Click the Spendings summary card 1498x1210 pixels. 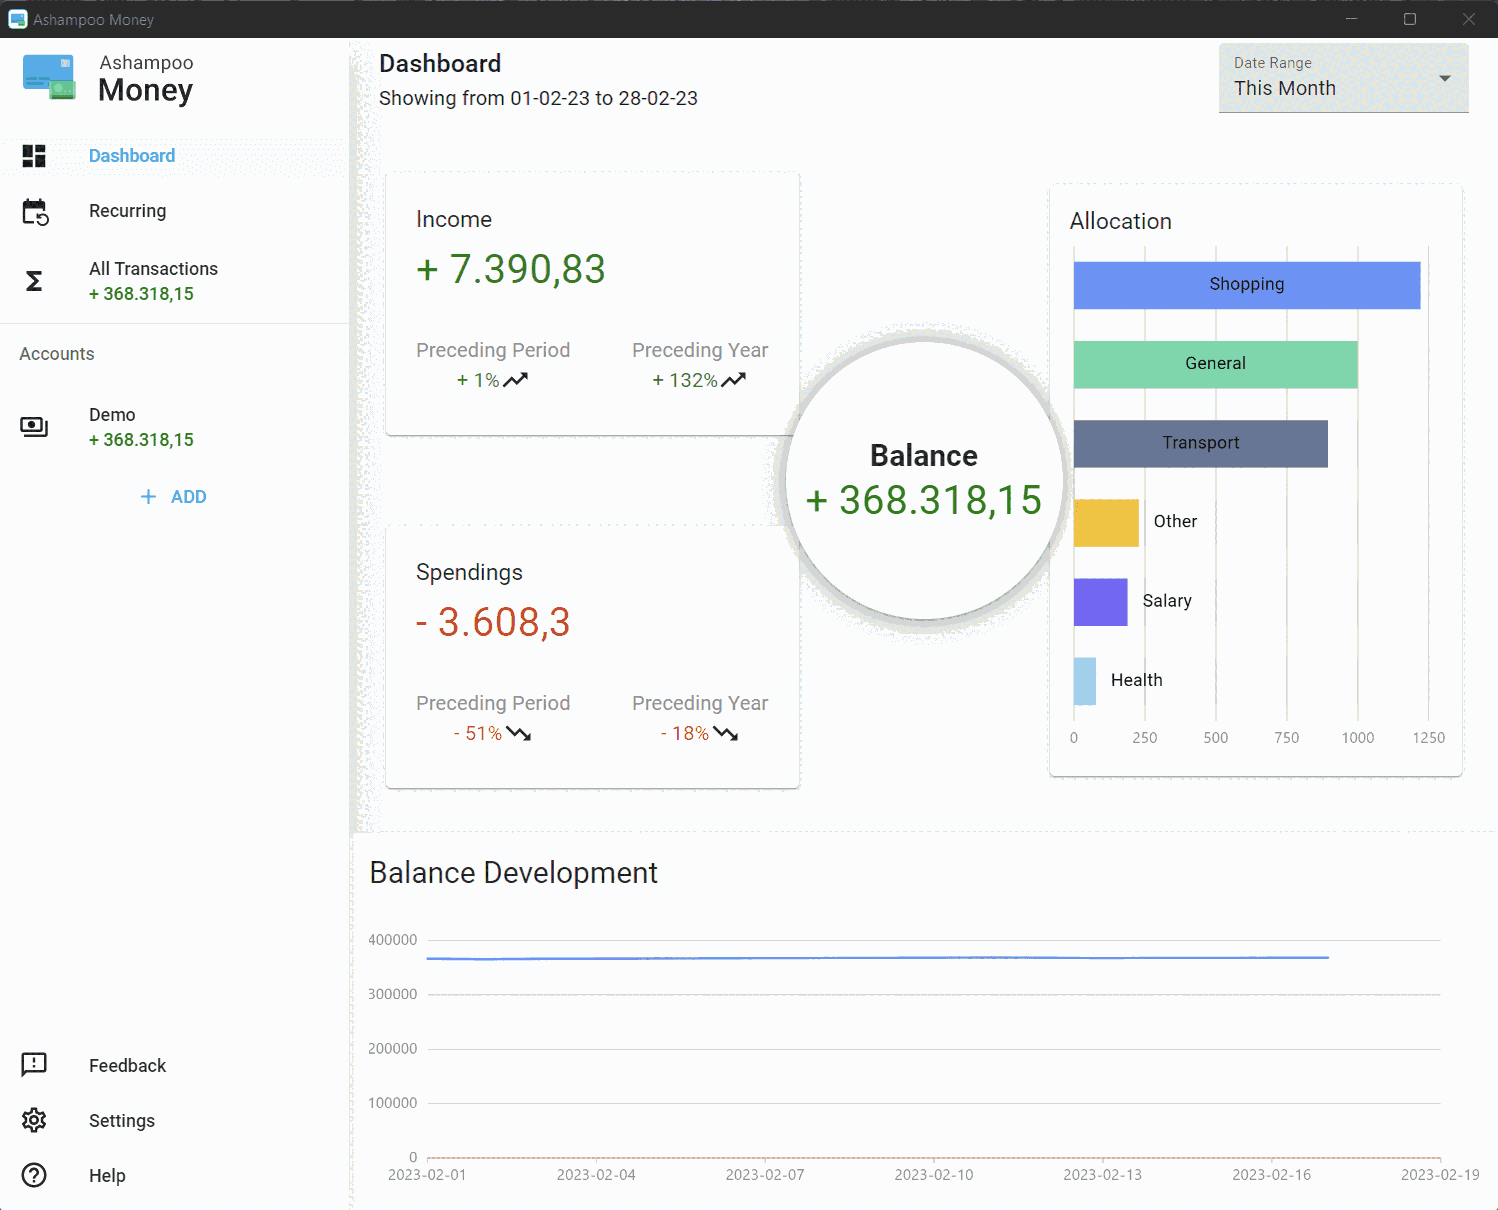pos(592,650)
